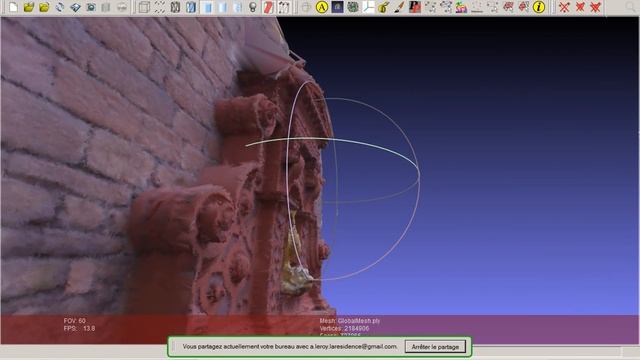Click the rainbow-colored toolbar icon
The image size is (640, 360).
[x=461, y=7]
